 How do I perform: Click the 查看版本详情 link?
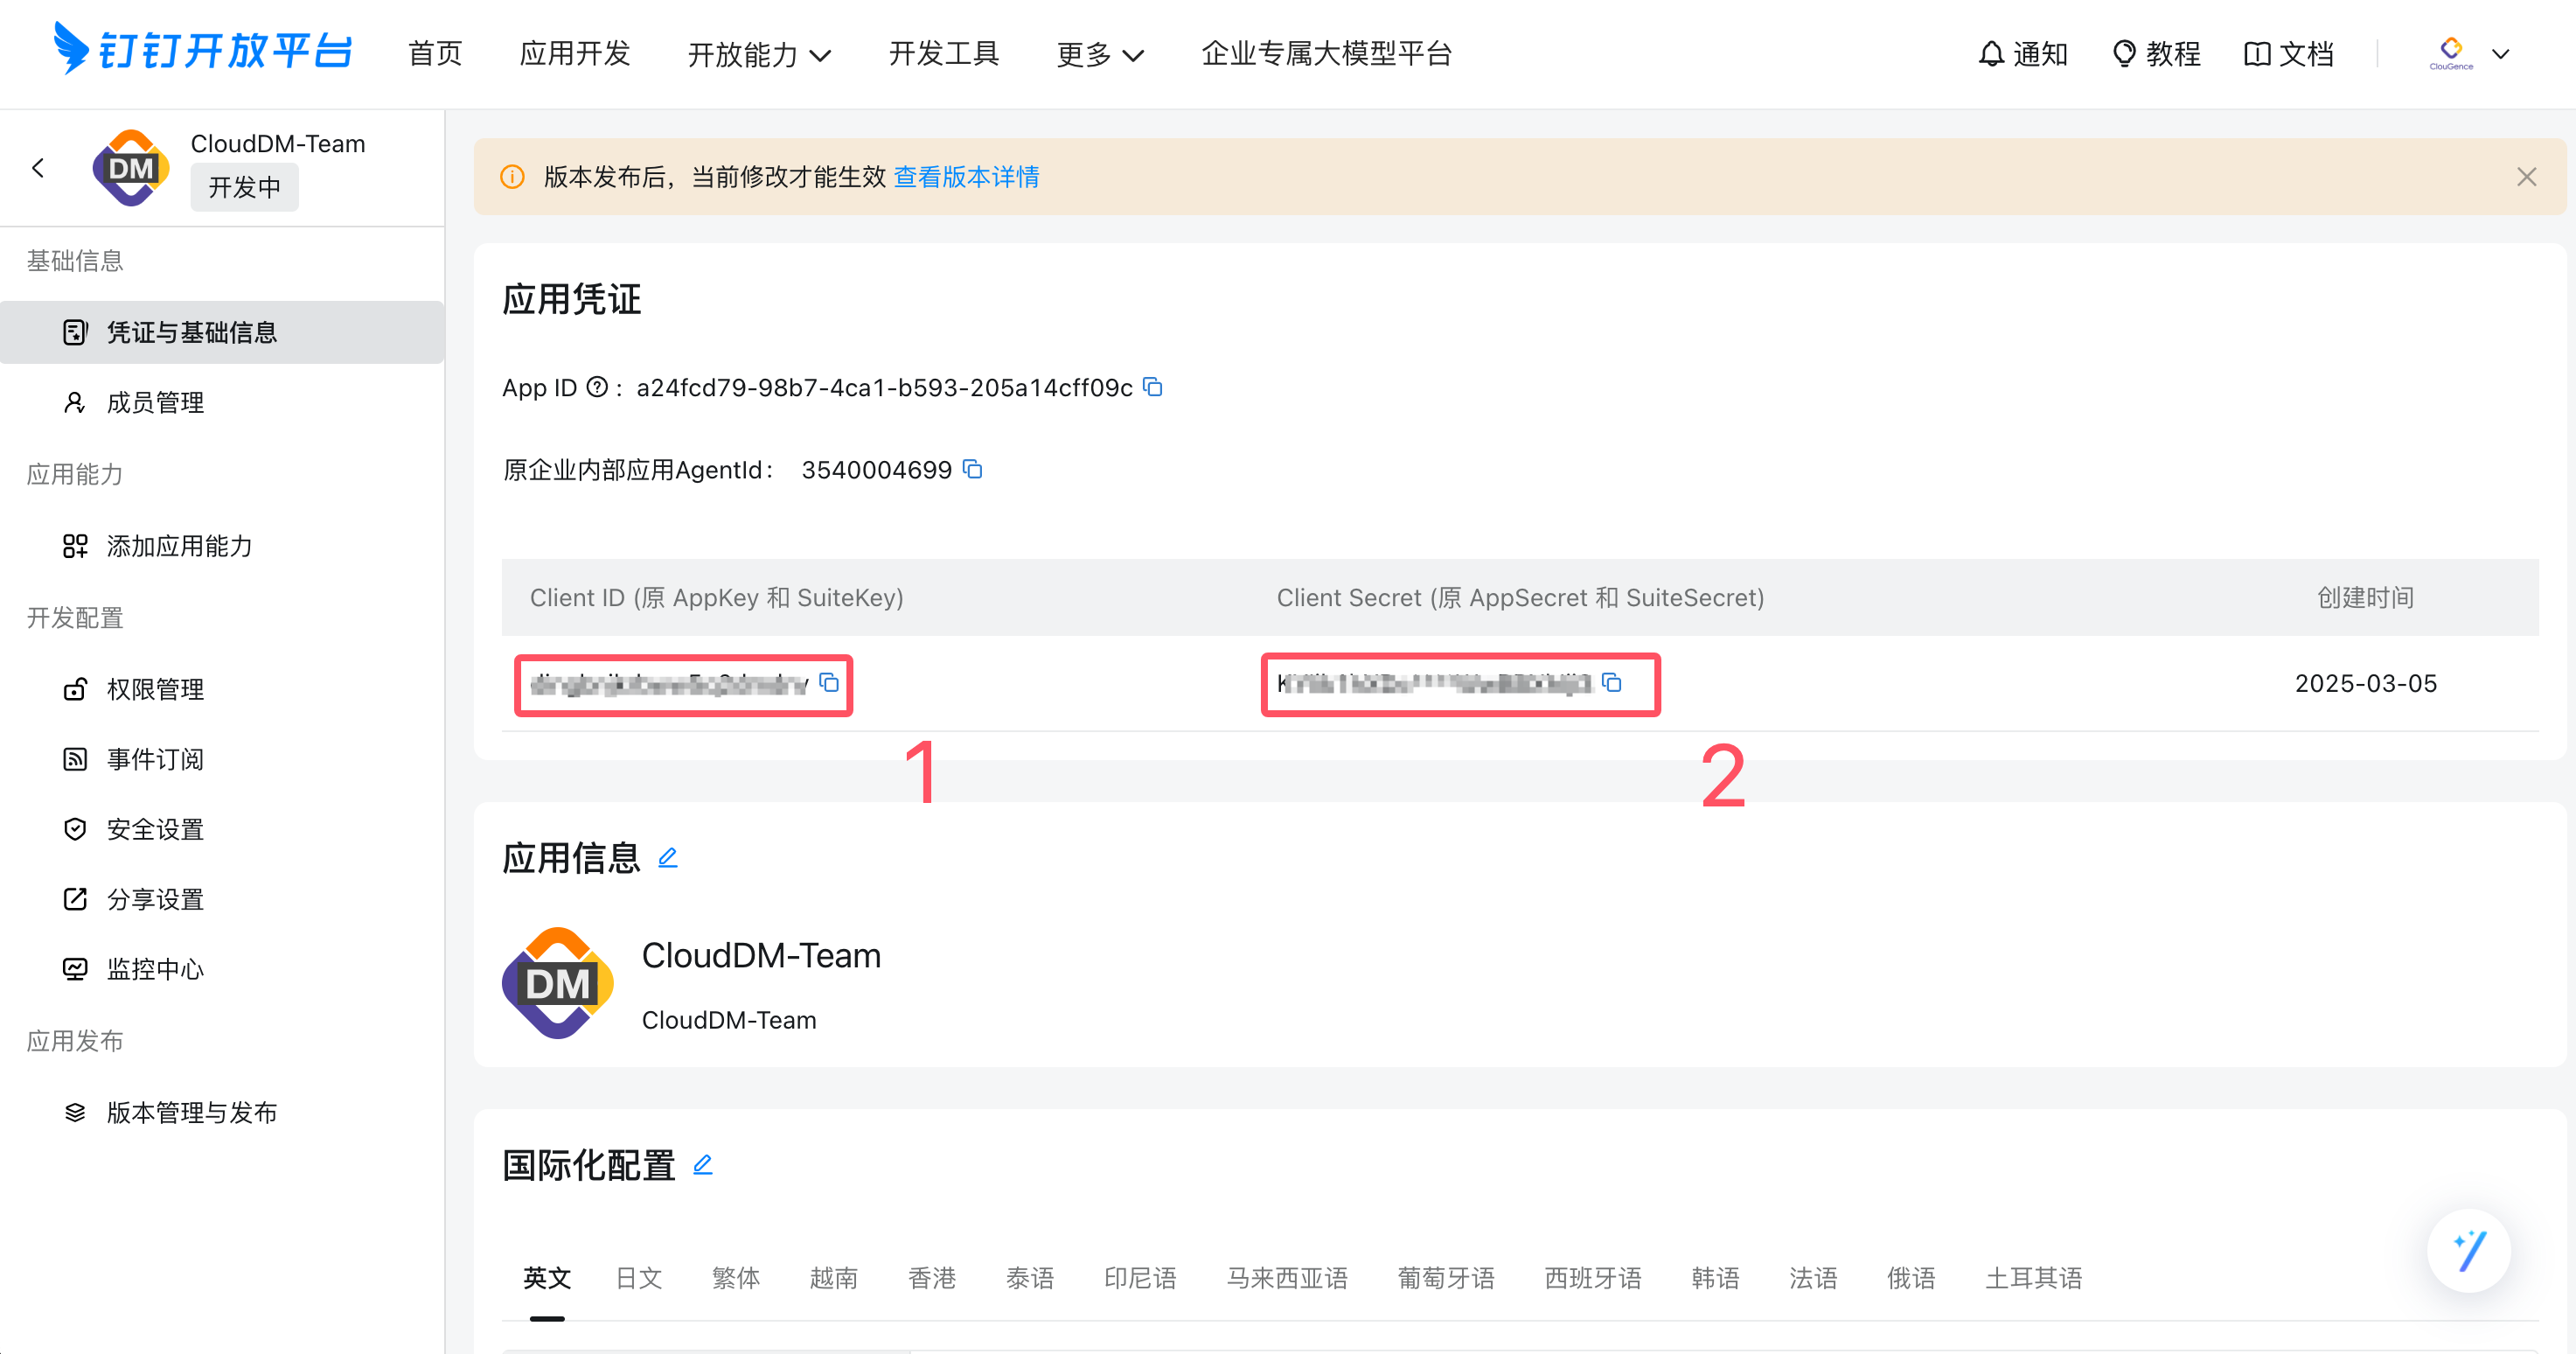coord(966,177)
